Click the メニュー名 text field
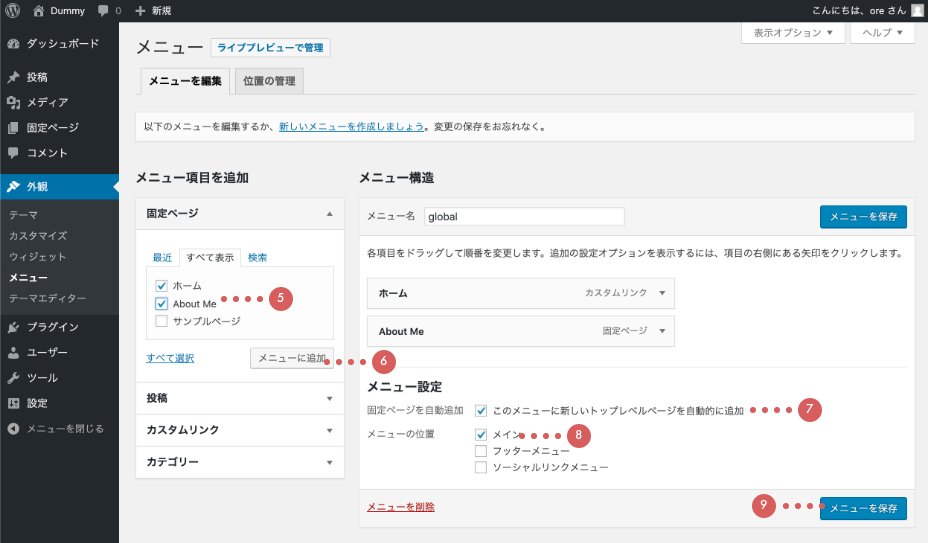 coord(523,216)
